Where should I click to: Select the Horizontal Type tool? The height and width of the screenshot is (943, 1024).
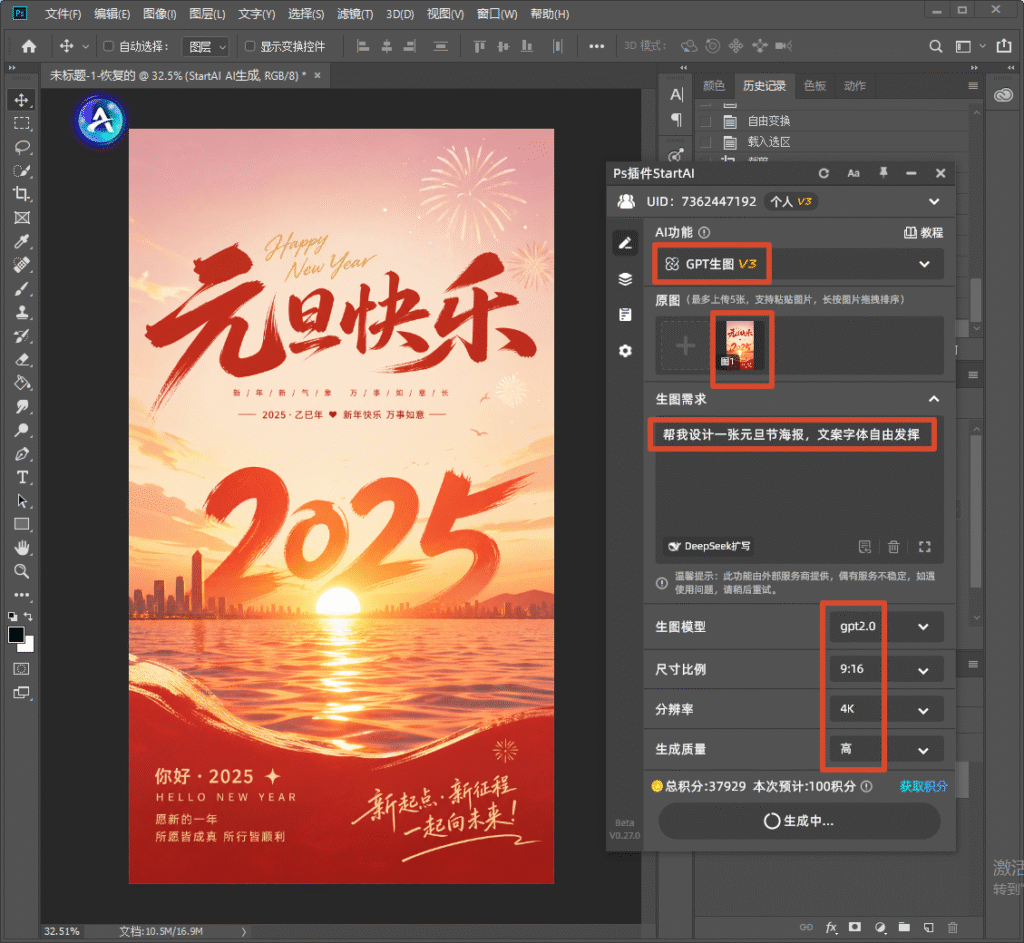pyautogui.click(x=22, y=477)
